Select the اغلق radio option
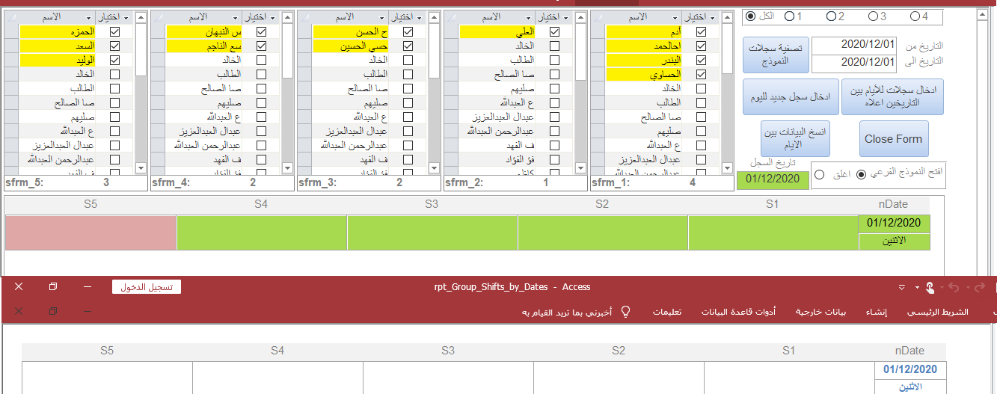Image resolution: width=1000 pixels, height=394 pixels. (820, 174)
